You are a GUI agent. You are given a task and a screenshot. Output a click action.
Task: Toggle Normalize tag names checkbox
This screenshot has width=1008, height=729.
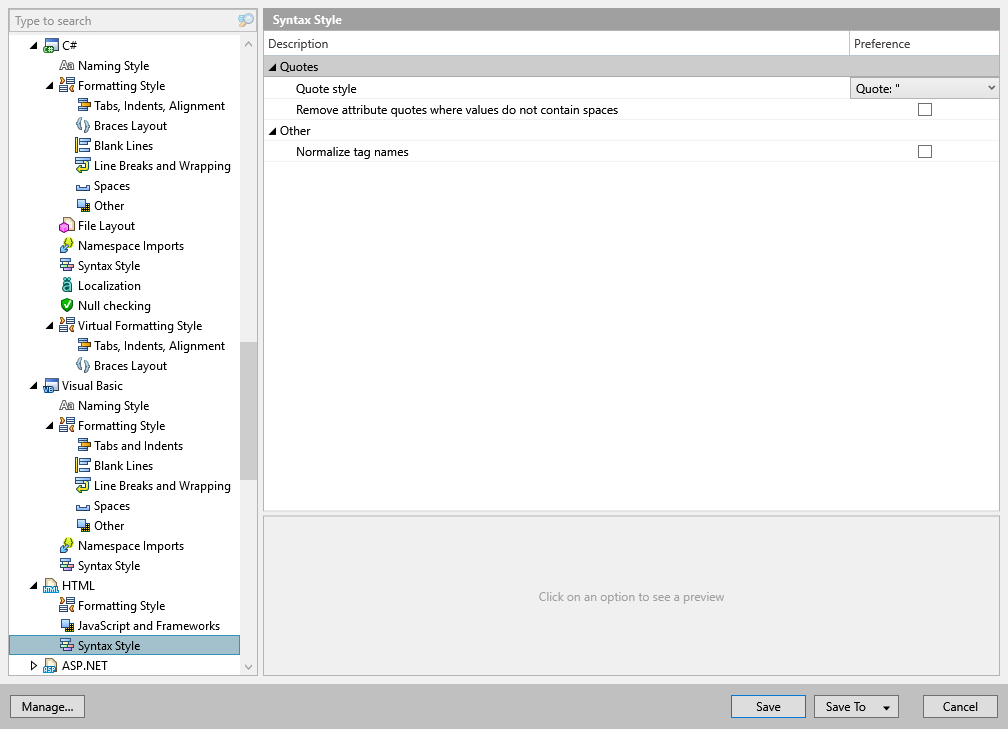pos(924,152)
